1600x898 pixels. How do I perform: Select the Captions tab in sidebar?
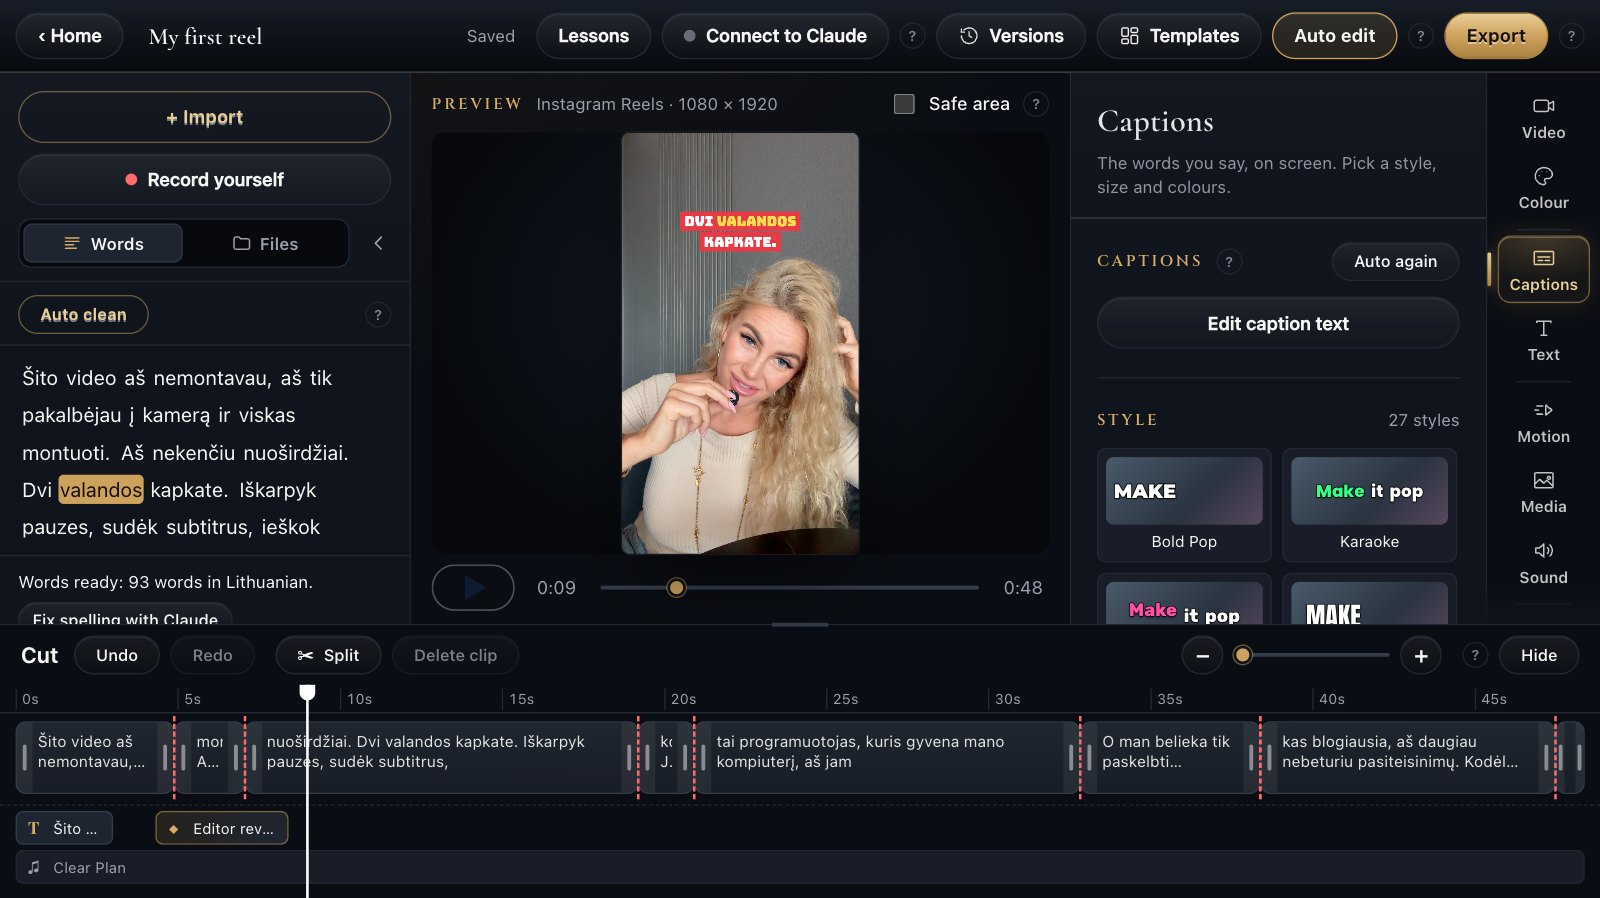(x=1543, y=270)
